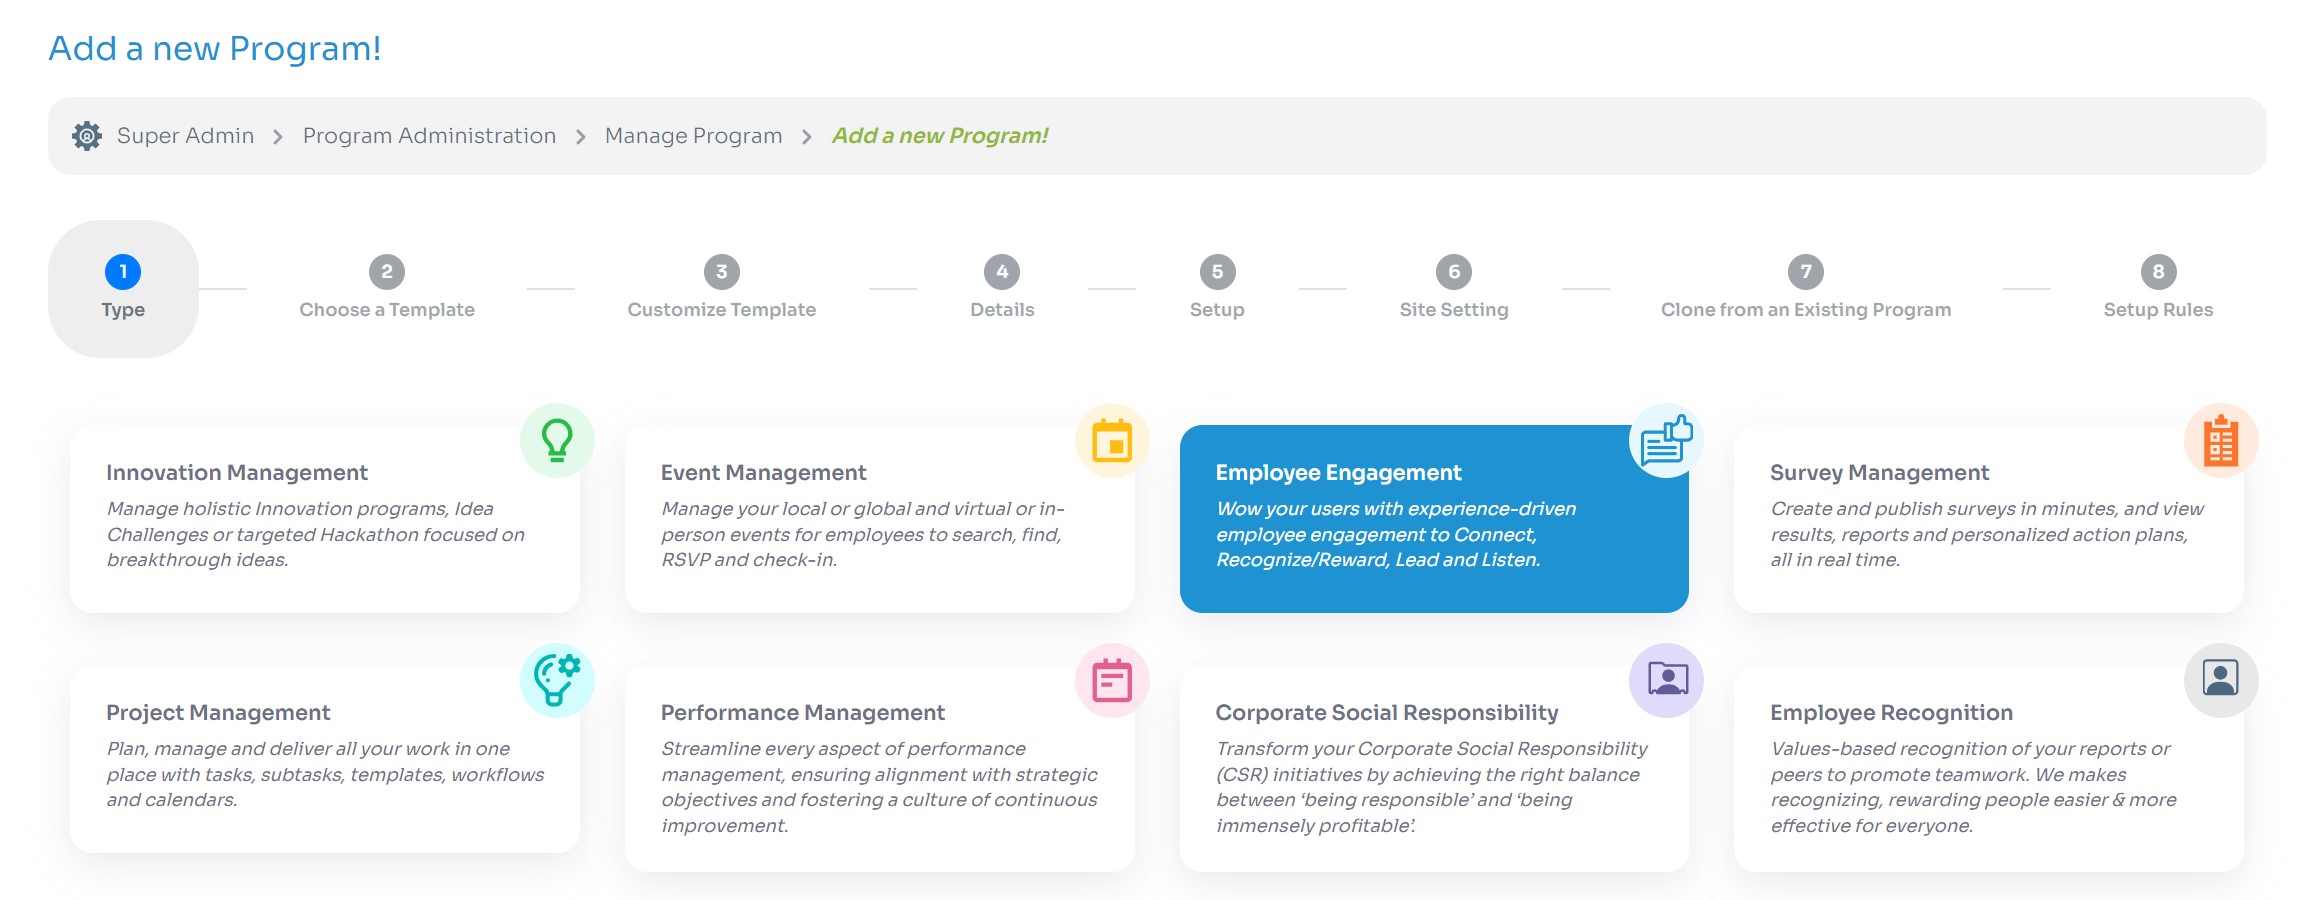Screen dimensions: 2305x900
Task: Open the Super Admin breadcrumb link
Action: coord(185,136)
